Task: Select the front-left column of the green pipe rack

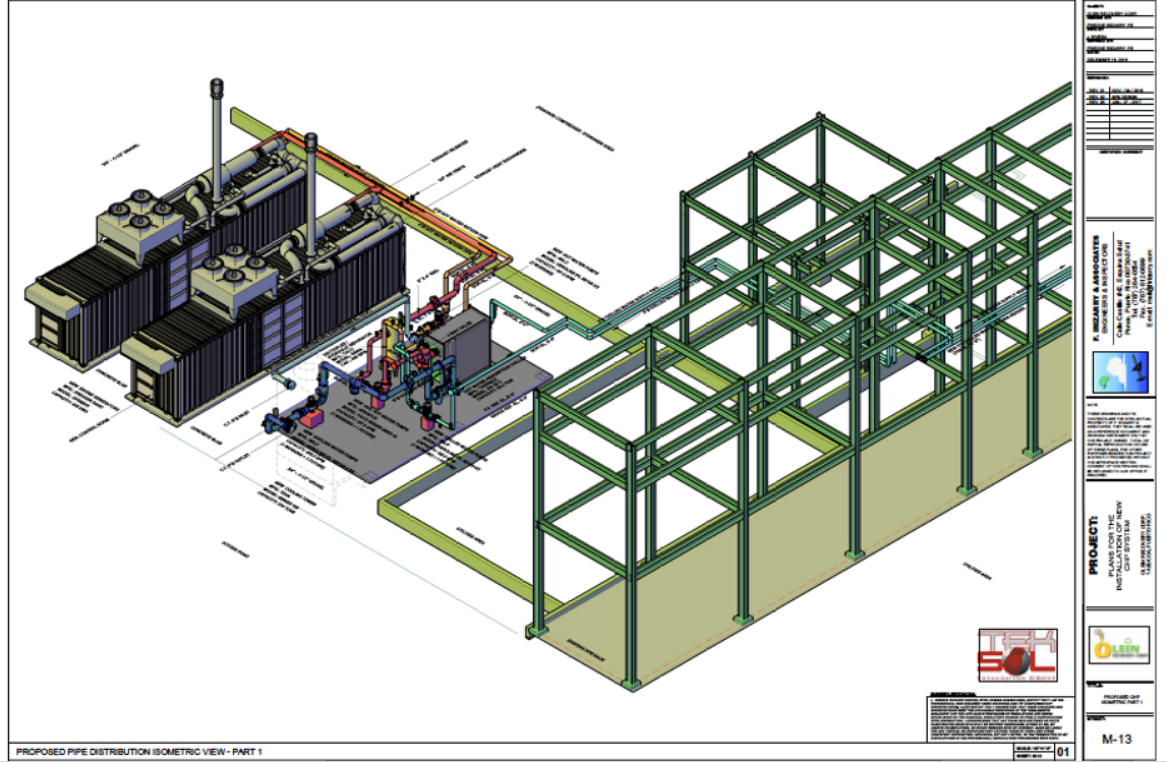Action: tap(539, 520)
